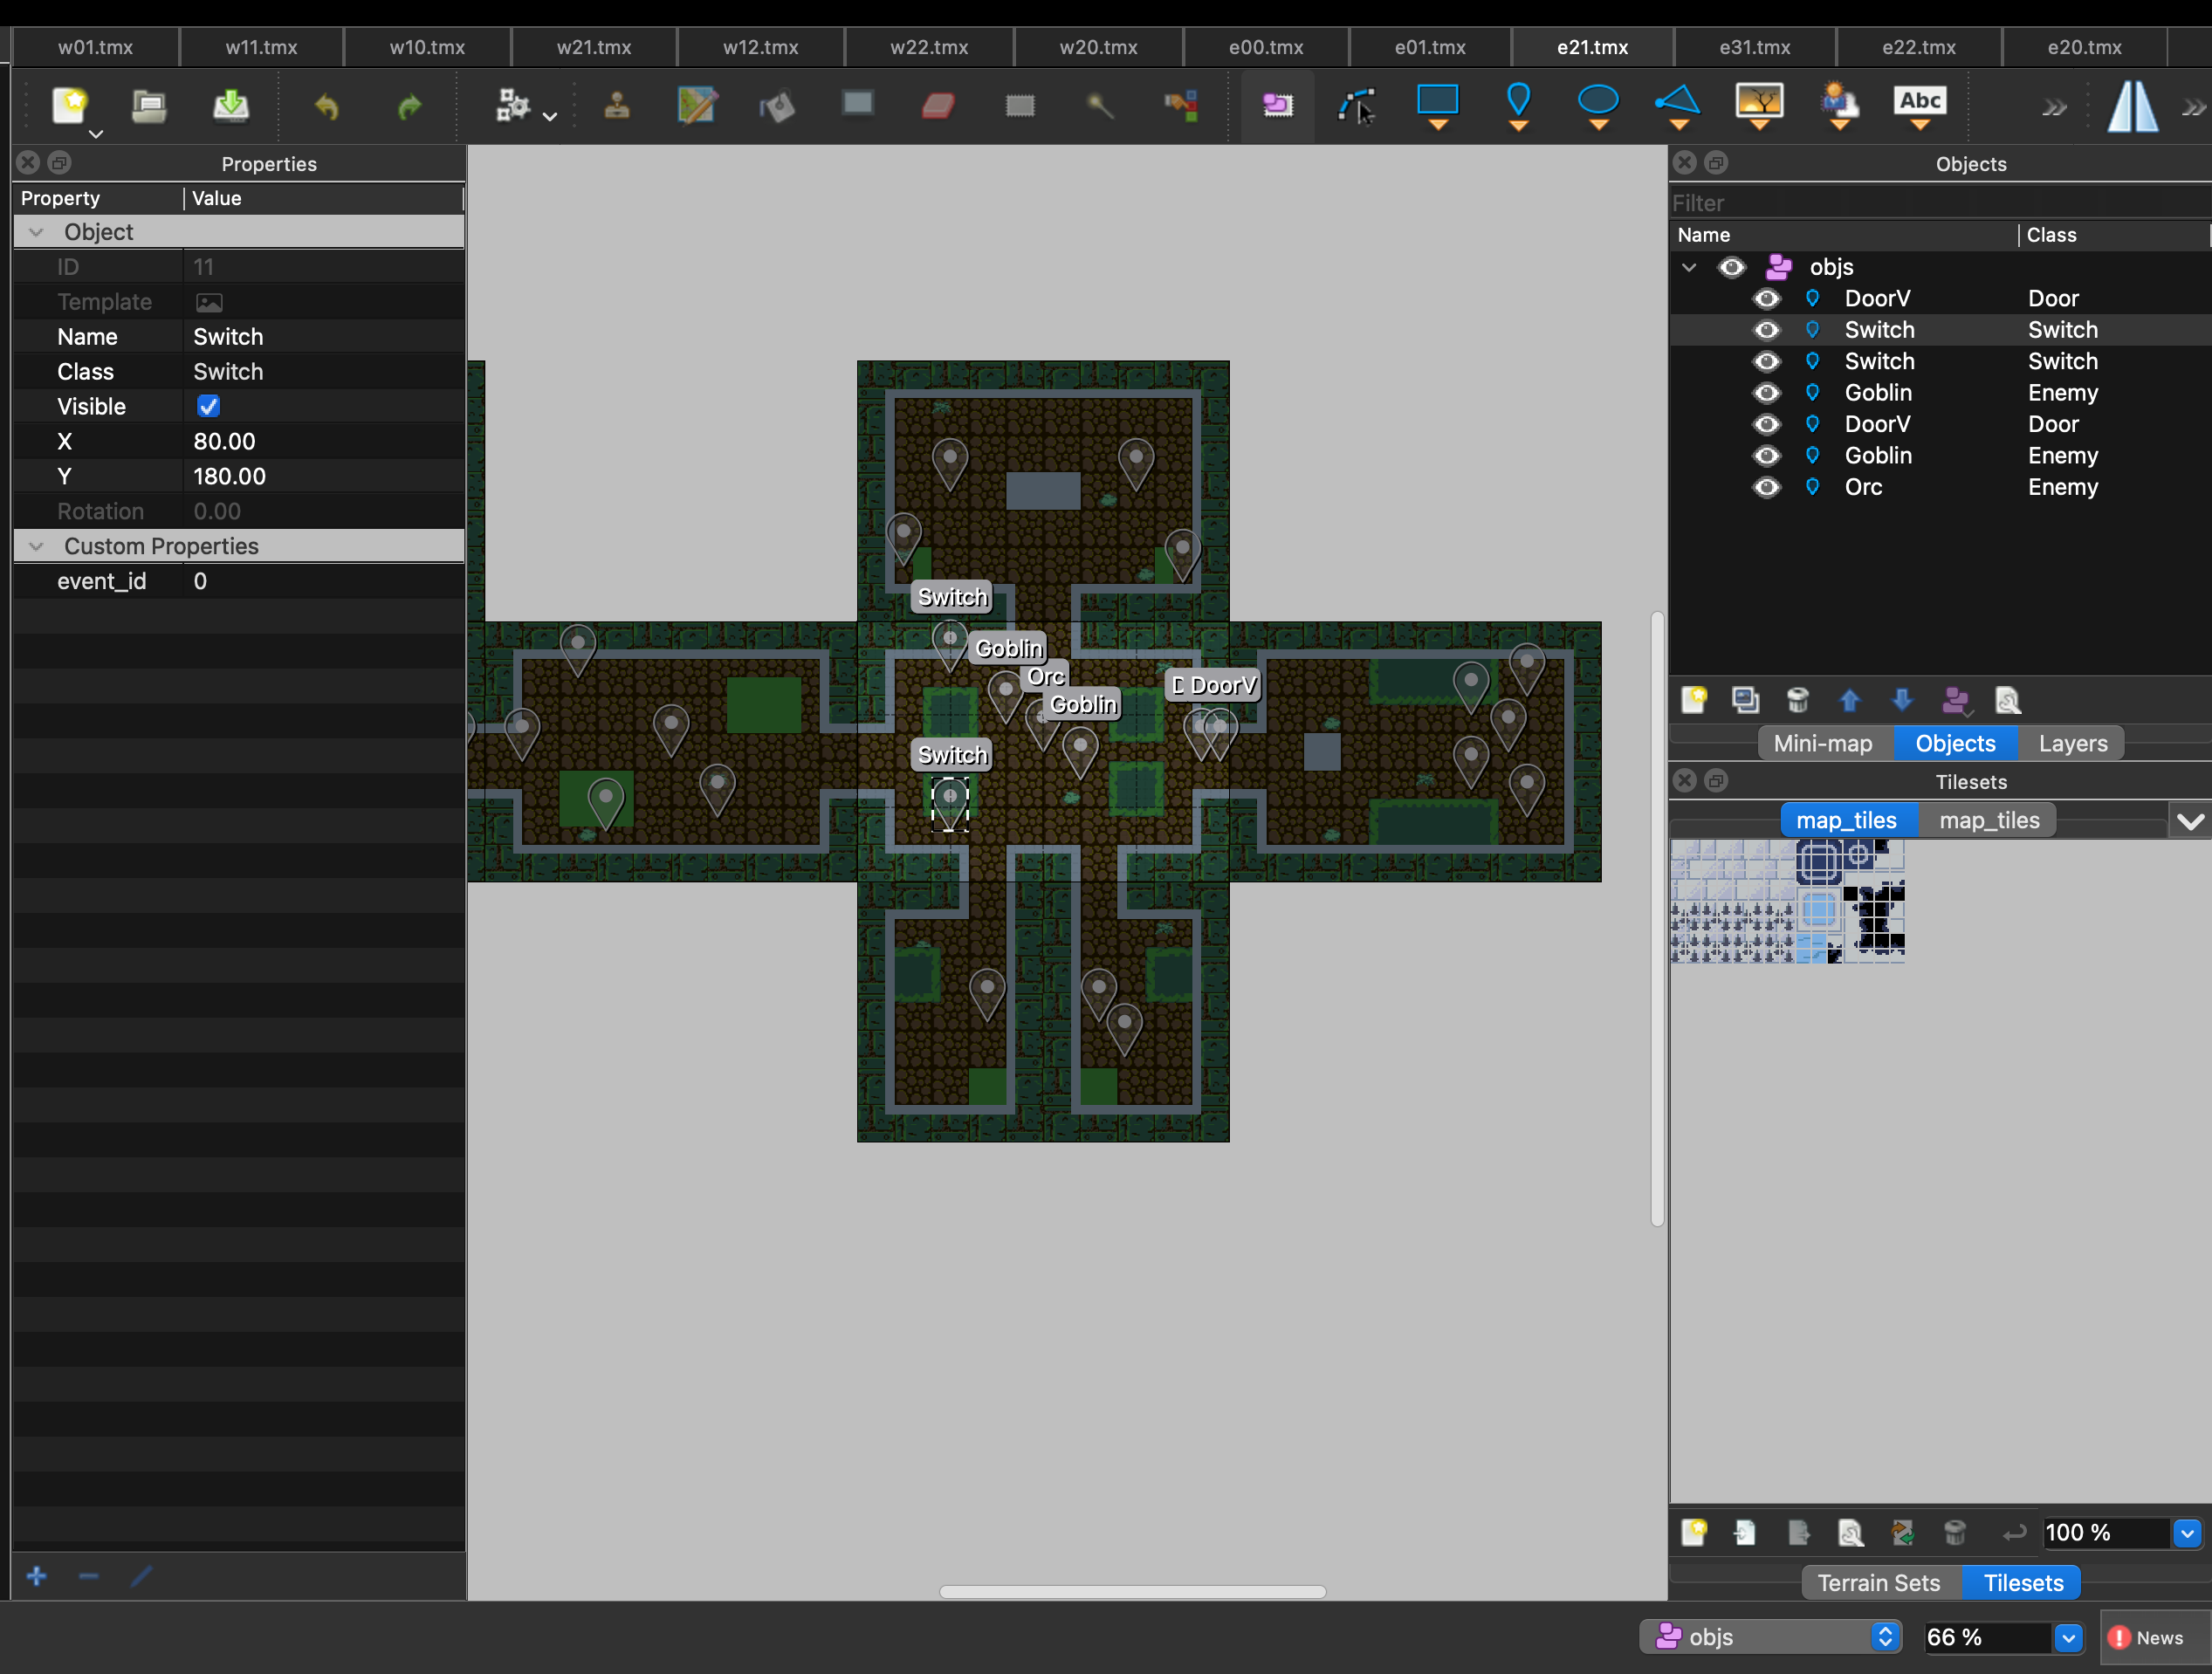Switch to Terrain Sets view
The width and height of the screenshot is (2212, 1674).
(x=1879, y=1582)
